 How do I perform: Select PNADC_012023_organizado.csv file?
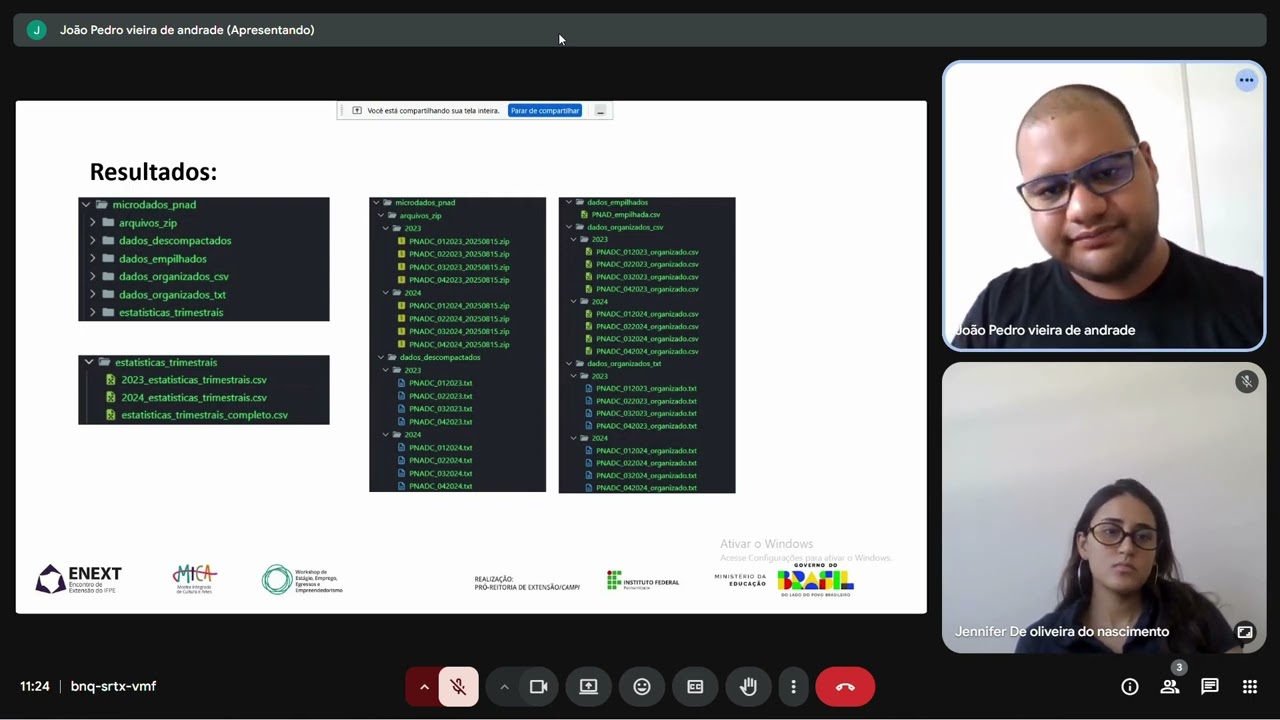pos(647,252)
